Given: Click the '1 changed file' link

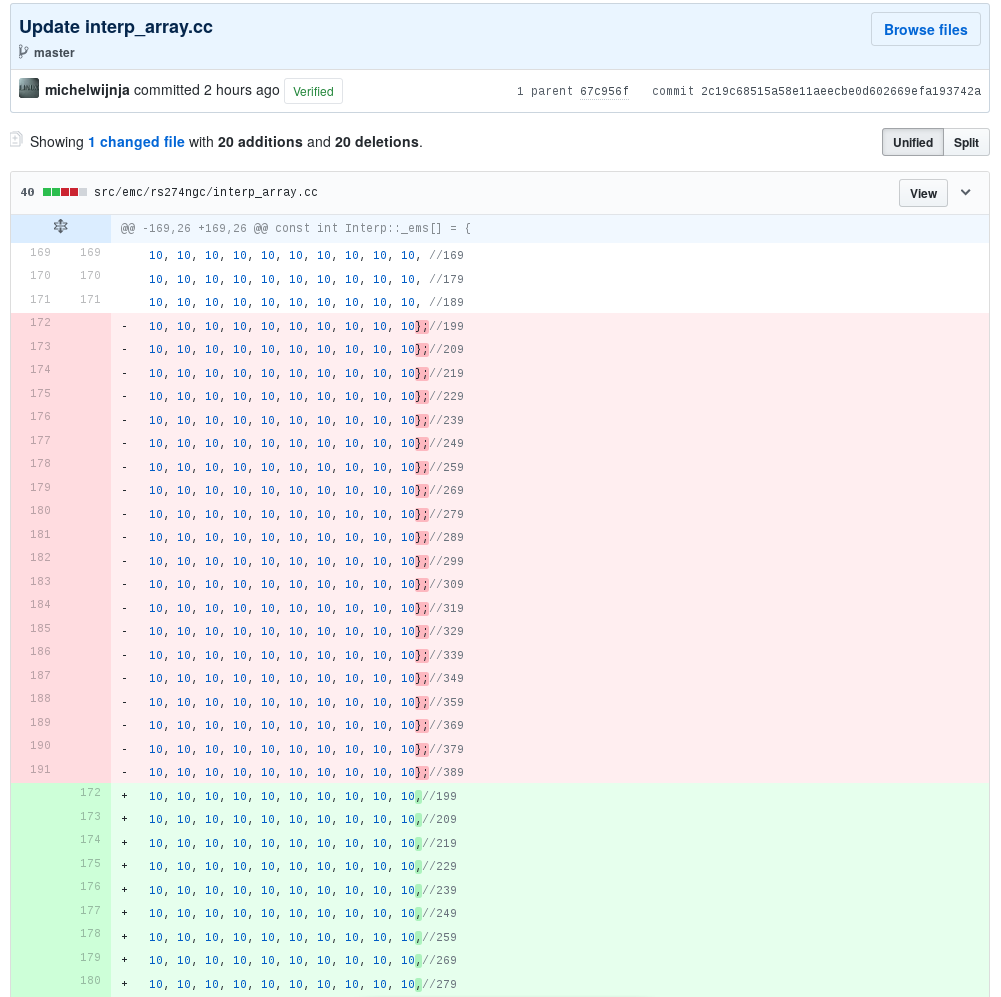Looking at the screenshot, I should (x=136, y=142).
